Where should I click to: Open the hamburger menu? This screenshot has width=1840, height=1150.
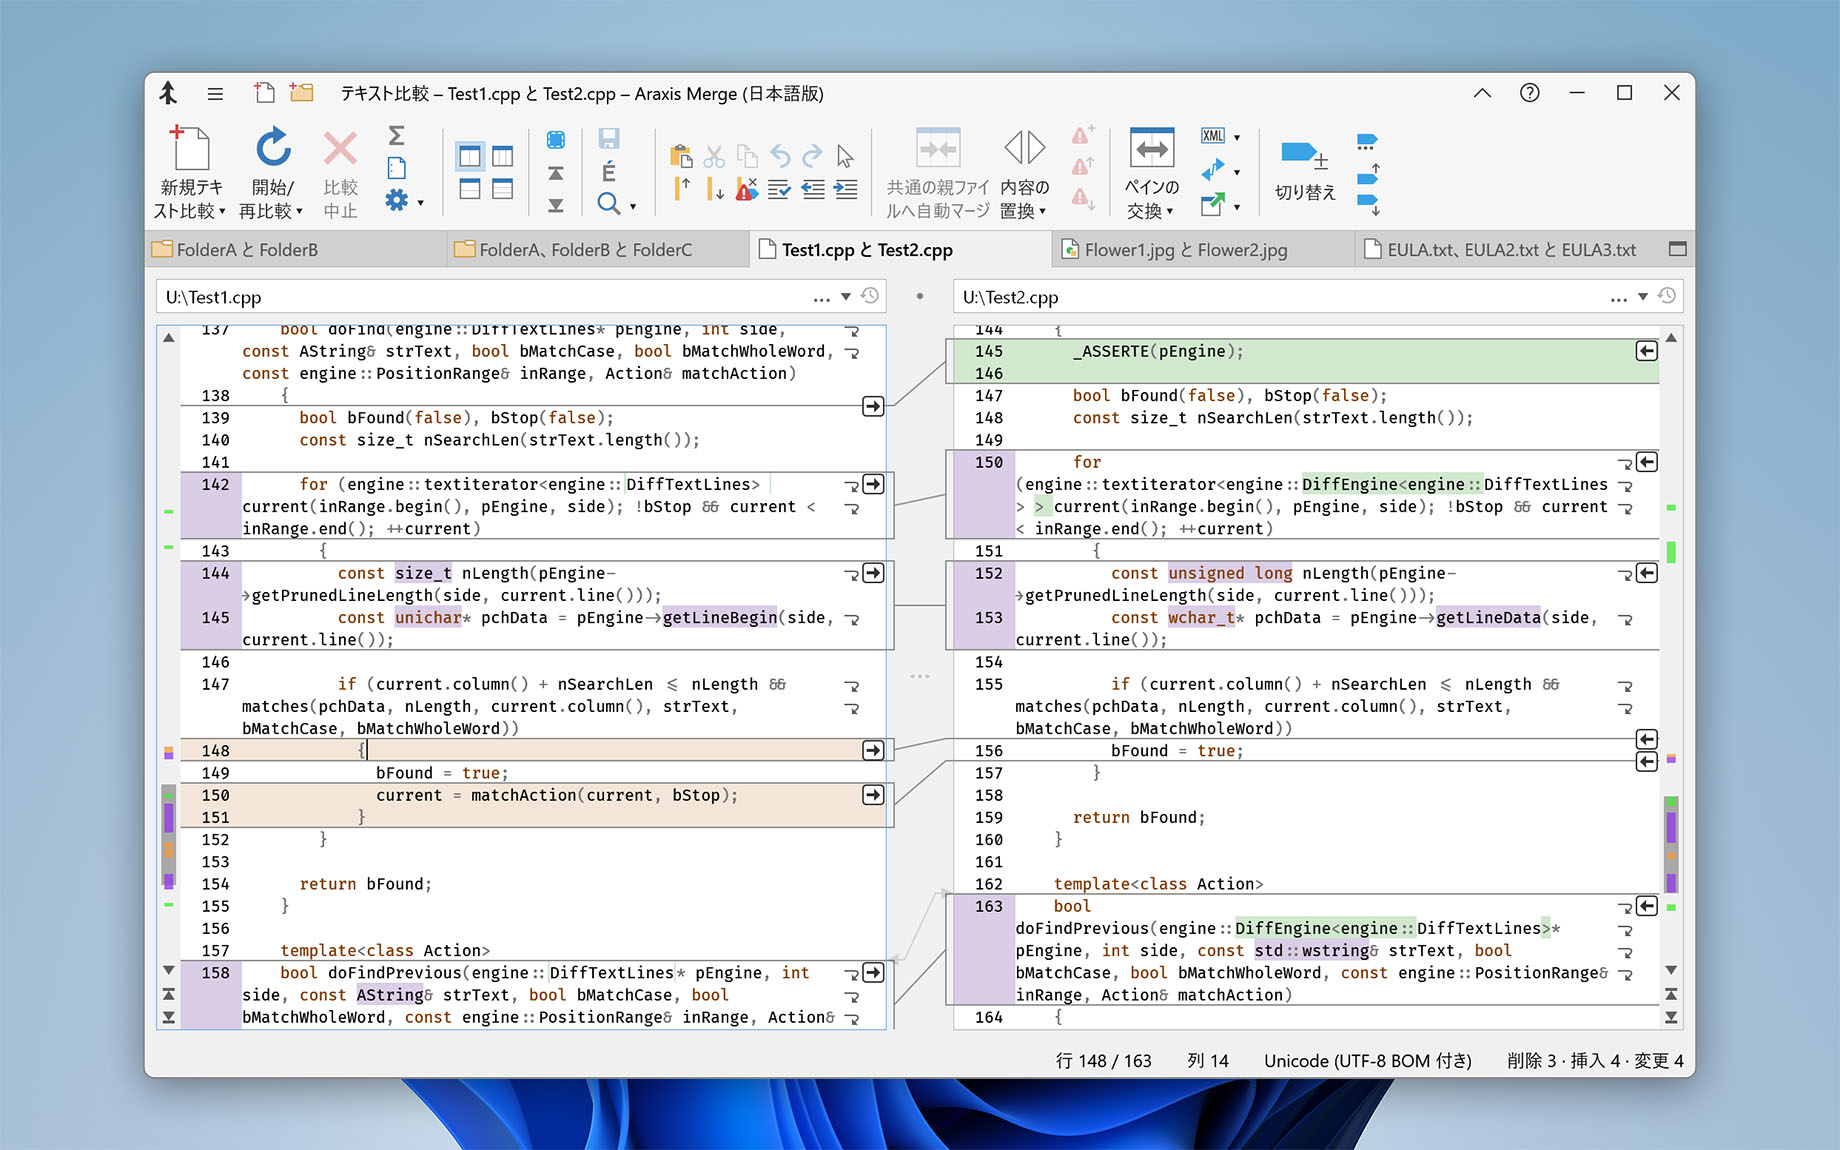215,93
